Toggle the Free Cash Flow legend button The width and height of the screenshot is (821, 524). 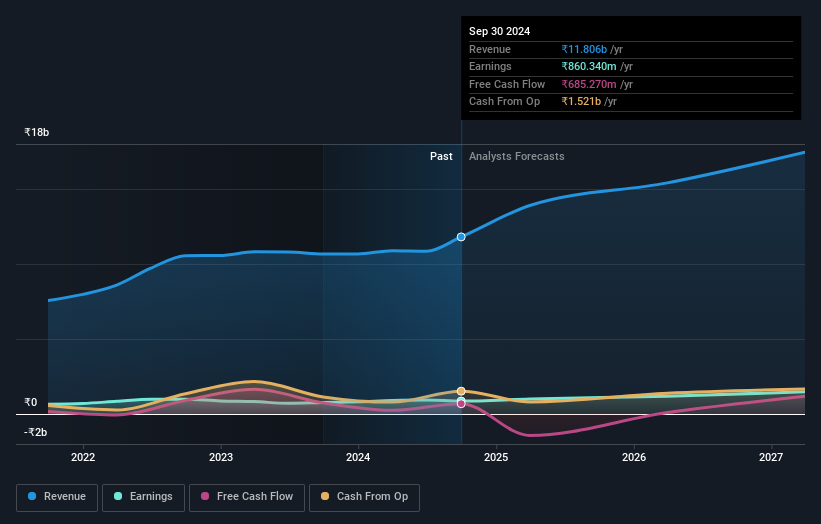[x=247, y=497]
